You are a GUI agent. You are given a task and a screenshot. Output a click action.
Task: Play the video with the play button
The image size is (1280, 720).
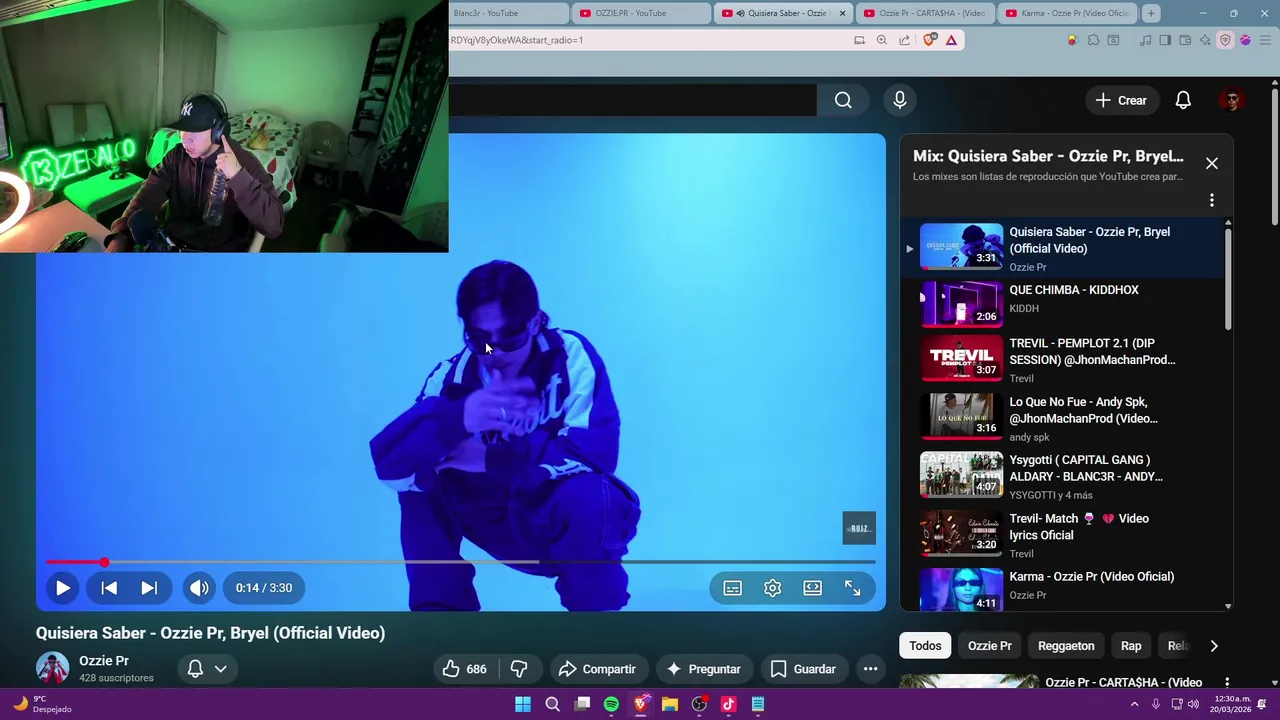tap(62, 588)
